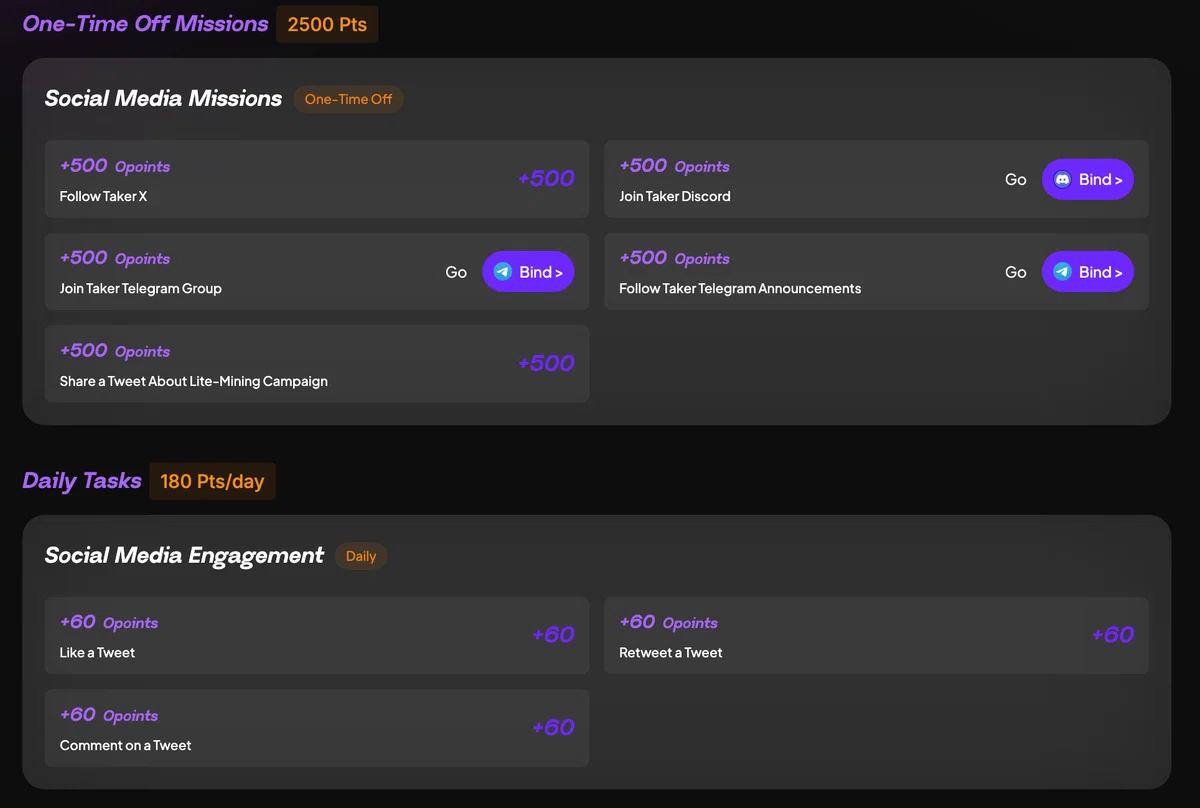Bind Telegram for Follow Taker Telegram Announcements
Image resolution: width=1200 pixels, height=808 pixels.
click(x=1088, y=272)
